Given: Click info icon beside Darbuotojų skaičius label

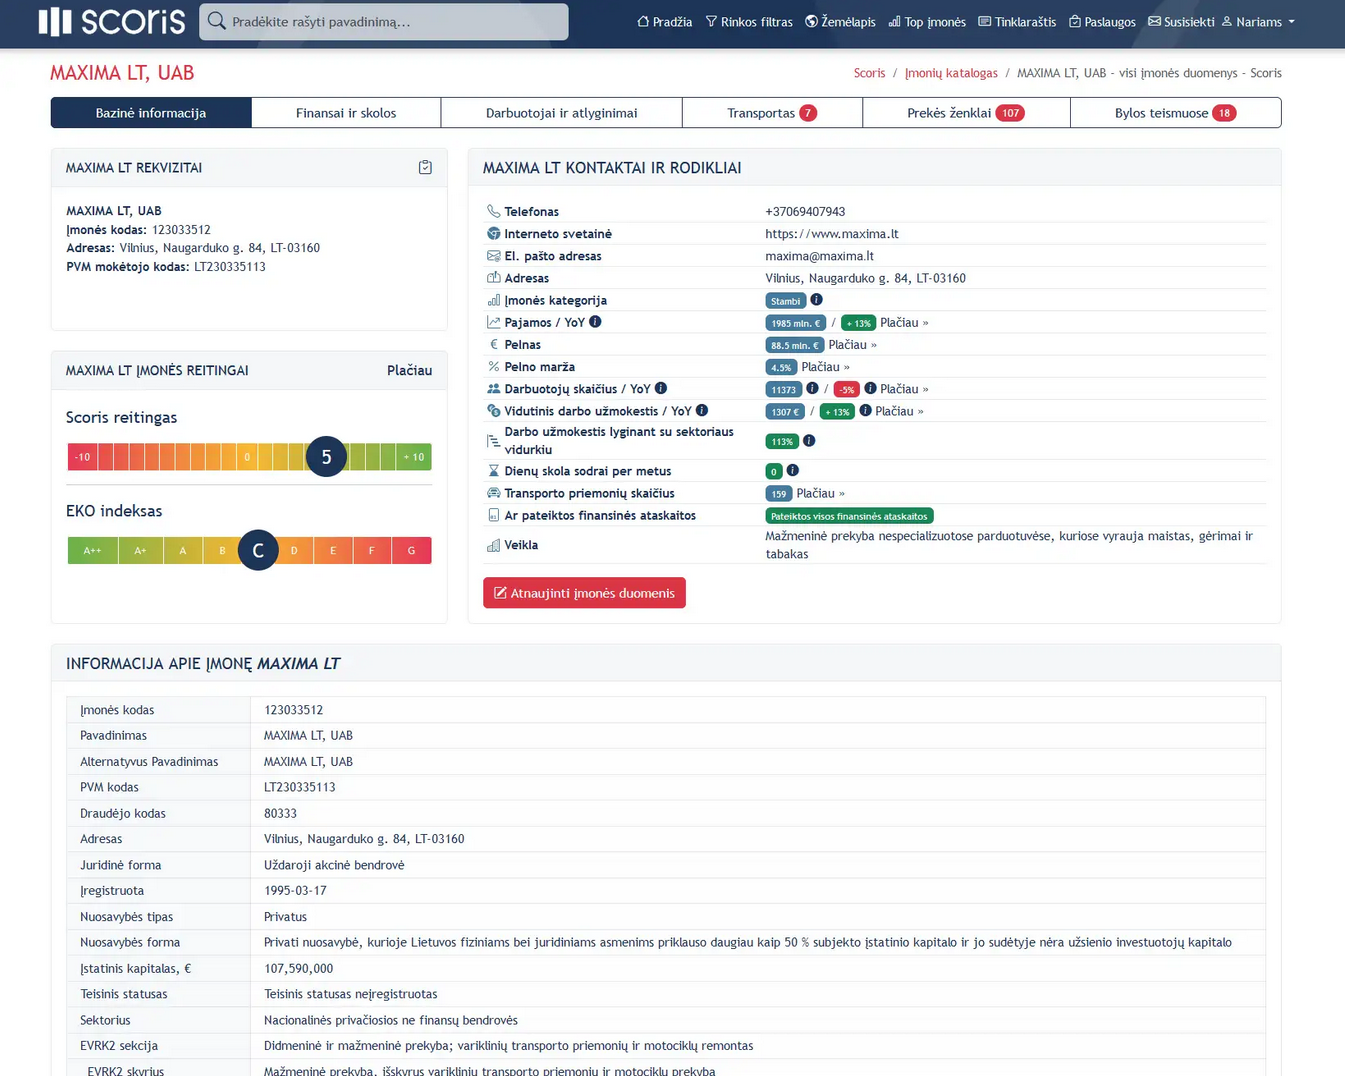Looking at the screenshot, I should [x=660, y=388].
